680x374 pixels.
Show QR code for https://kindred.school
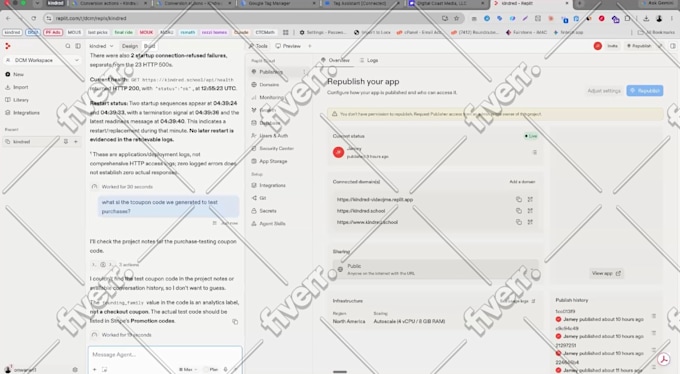pyautogui.click(x=530, y=211)
